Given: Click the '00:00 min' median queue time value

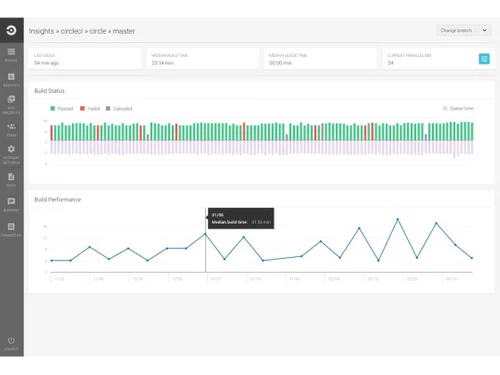Looking at the screenshot, I should point(280,63).
